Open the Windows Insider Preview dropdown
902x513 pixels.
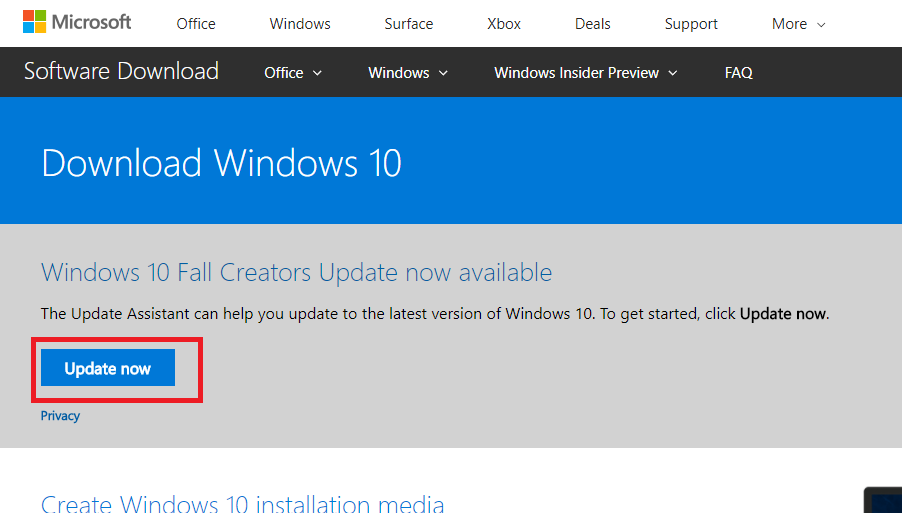coord(586,73)
